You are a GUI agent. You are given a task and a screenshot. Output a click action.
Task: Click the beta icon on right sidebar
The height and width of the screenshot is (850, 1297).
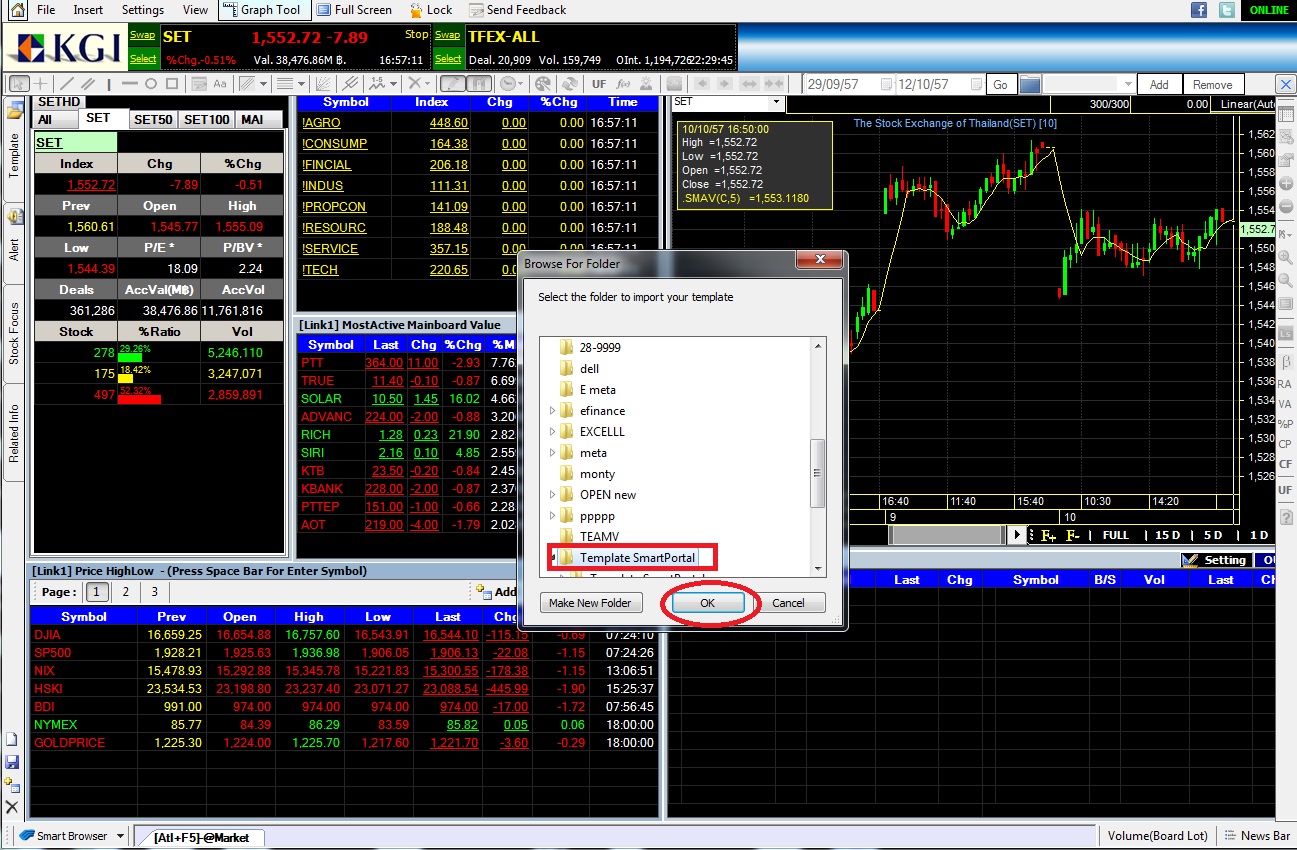tap(1285, 361)
